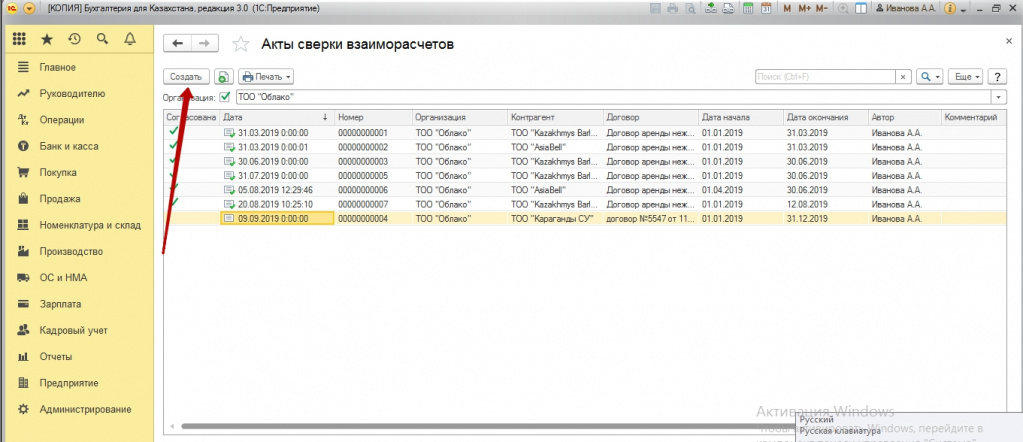Open the History clock icon
Screen dimensions: 1023x442
pos(74,39)
